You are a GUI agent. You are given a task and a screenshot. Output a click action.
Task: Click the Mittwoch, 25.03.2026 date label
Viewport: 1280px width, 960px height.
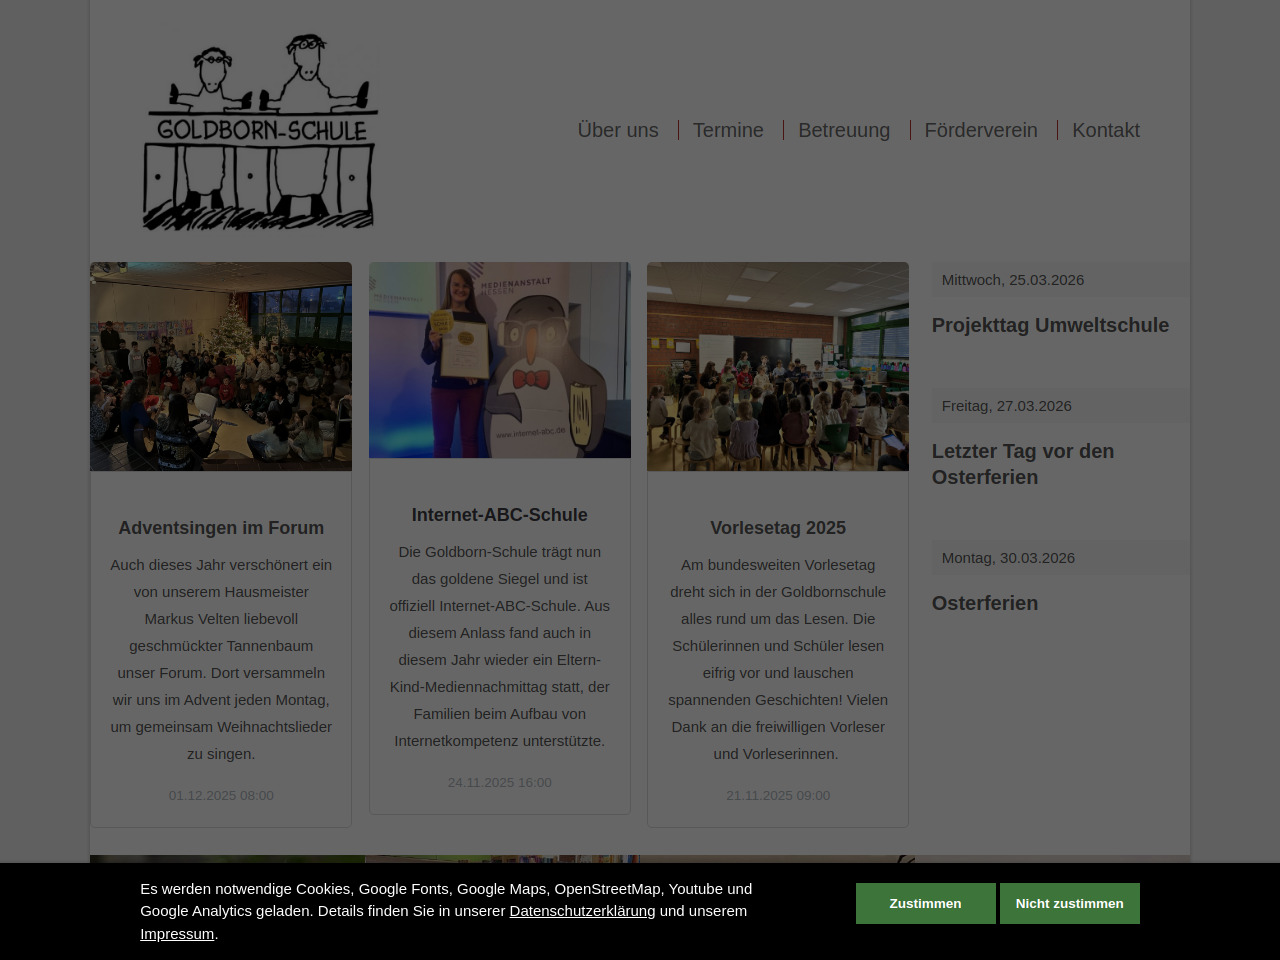pyautogui.click(x=1012, y=280)
